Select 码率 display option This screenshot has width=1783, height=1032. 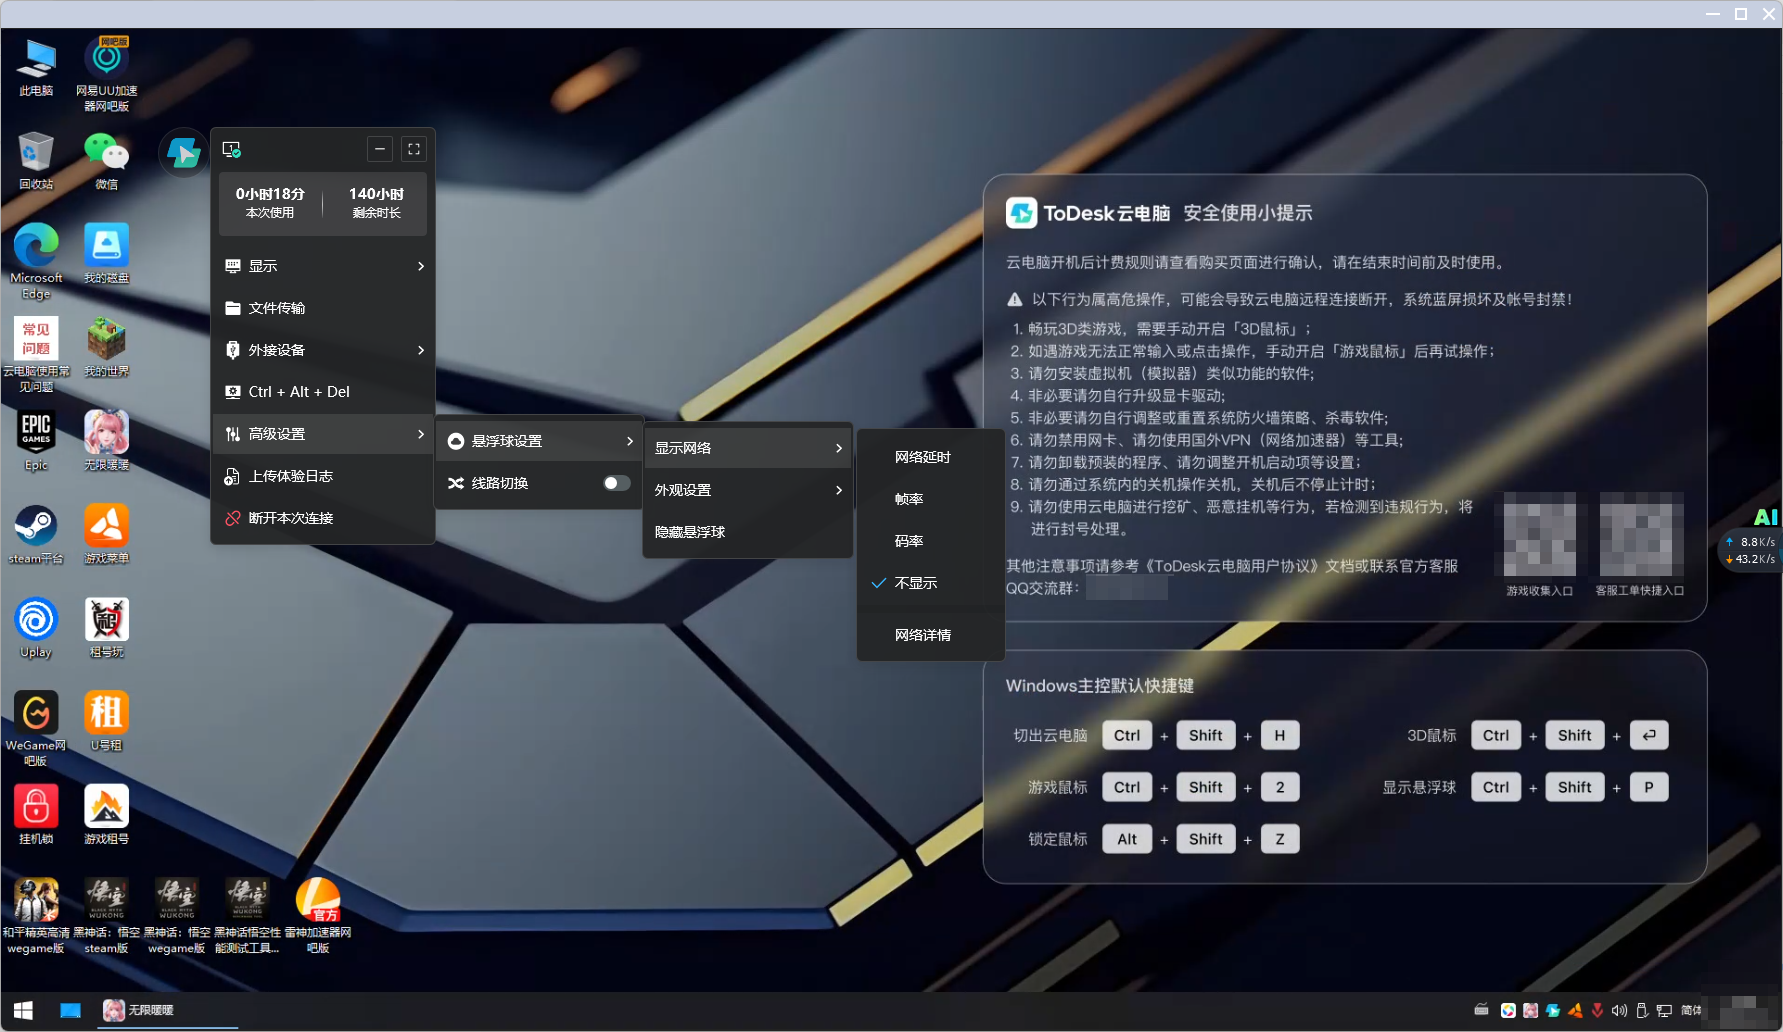930,541
